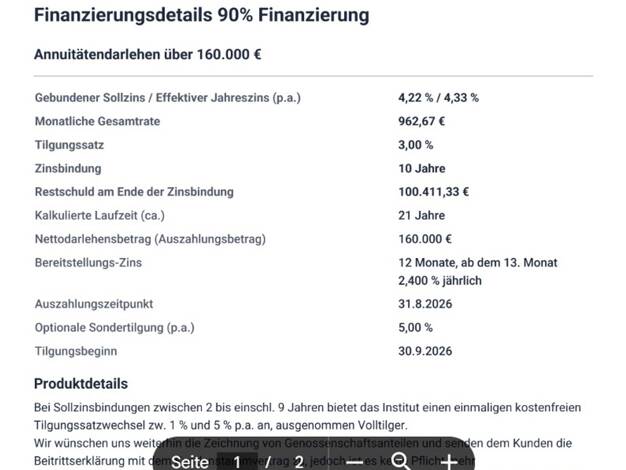
Task: Click the zoom out minus icon
Action: [354, 462]
